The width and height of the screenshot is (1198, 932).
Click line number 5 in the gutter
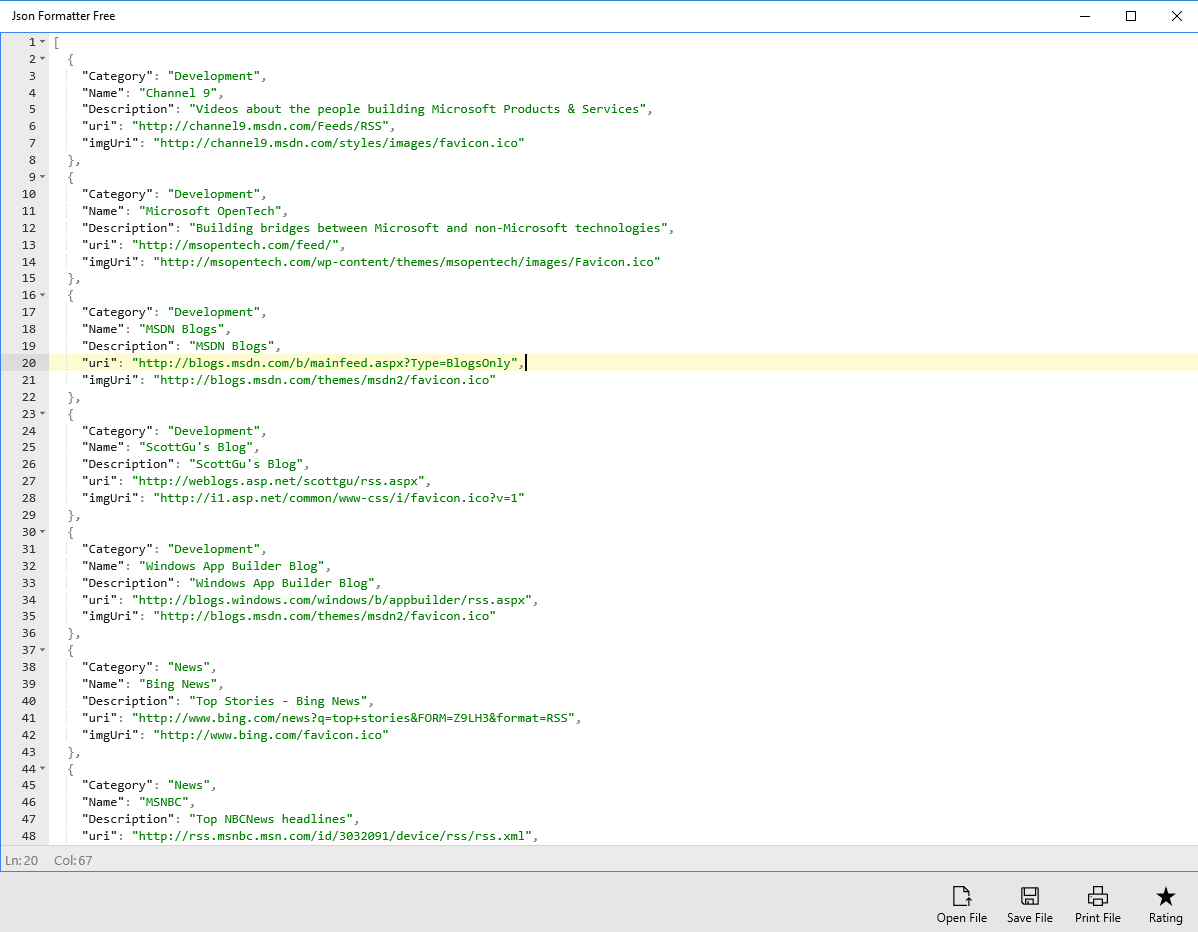[32, 109]
